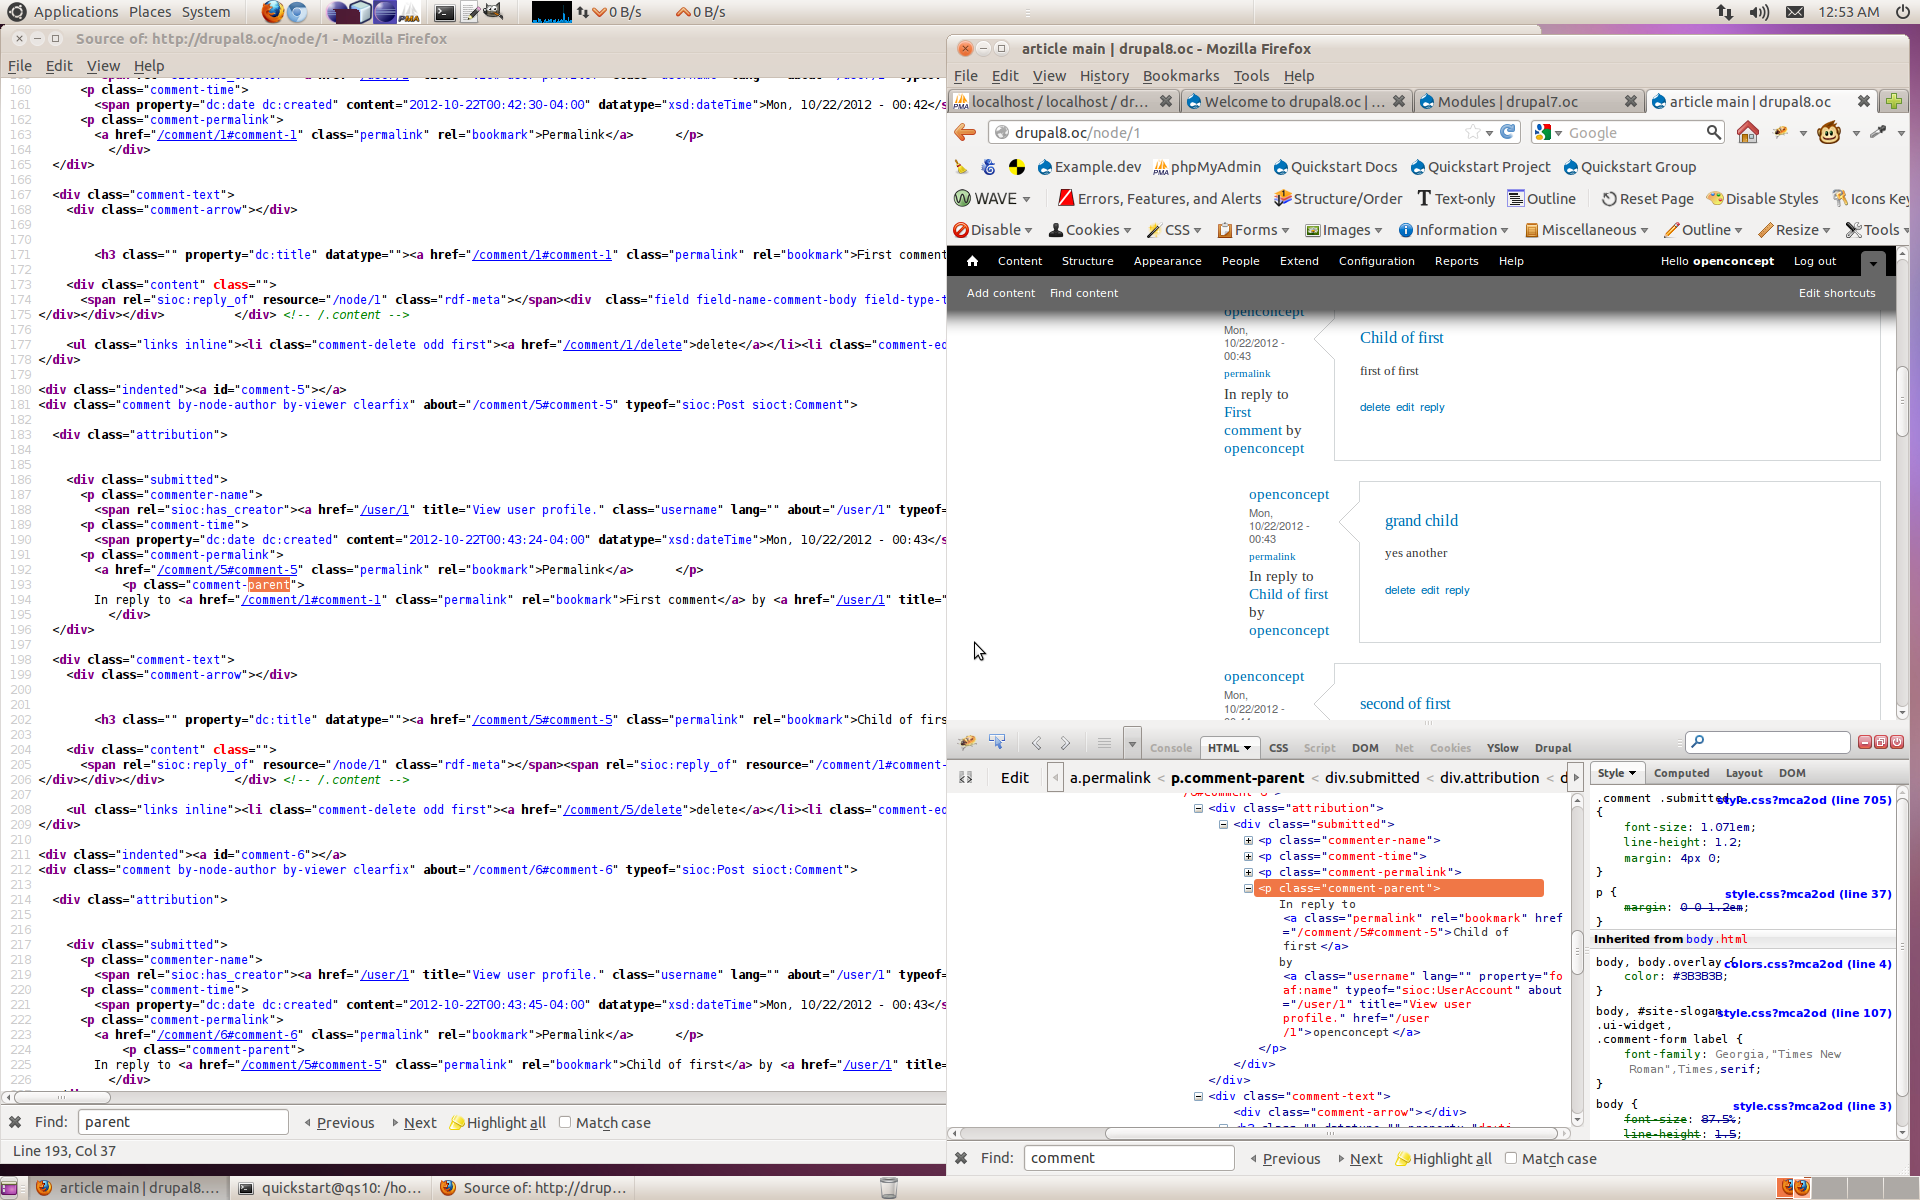Open the Bookmarks menu
1920x1200 pixels.
(1180, 76)
